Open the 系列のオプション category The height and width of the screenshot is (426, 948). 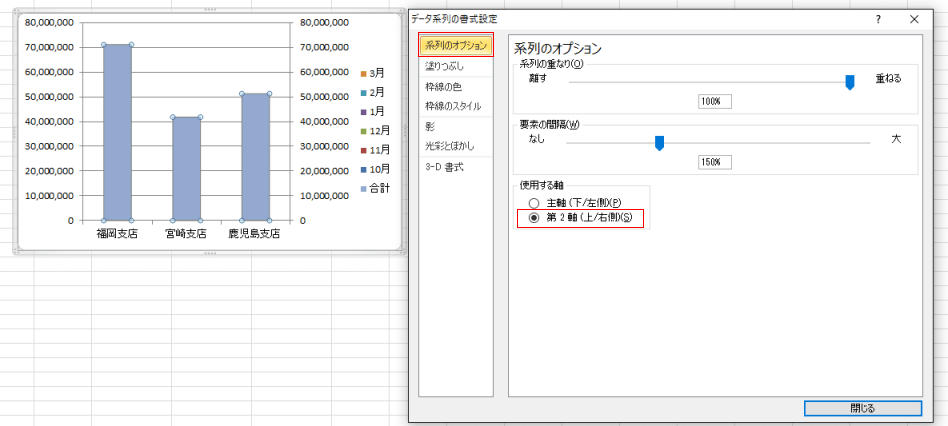point(456,45)
